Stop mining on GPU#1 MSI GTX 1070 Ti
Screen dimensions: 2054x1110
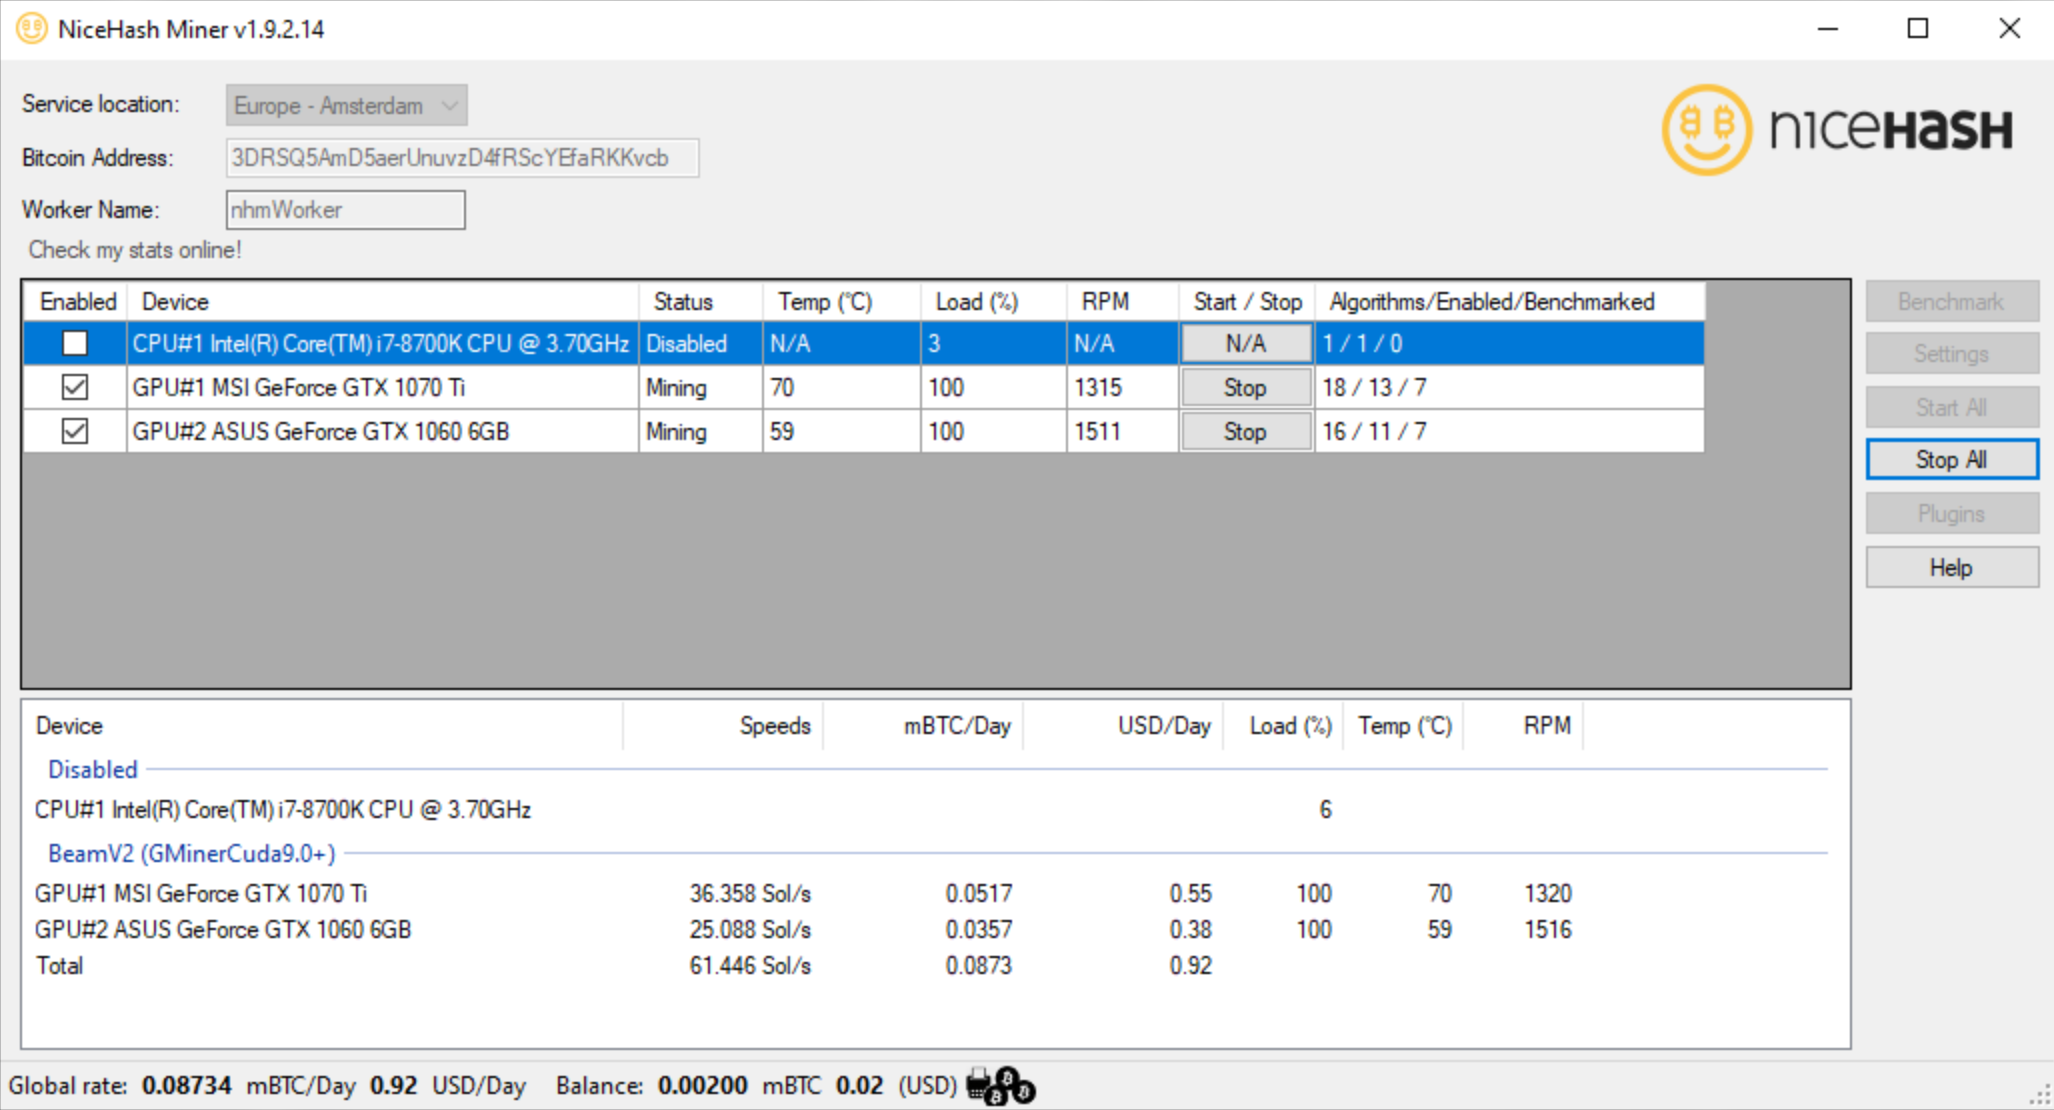click(1245, 388)
